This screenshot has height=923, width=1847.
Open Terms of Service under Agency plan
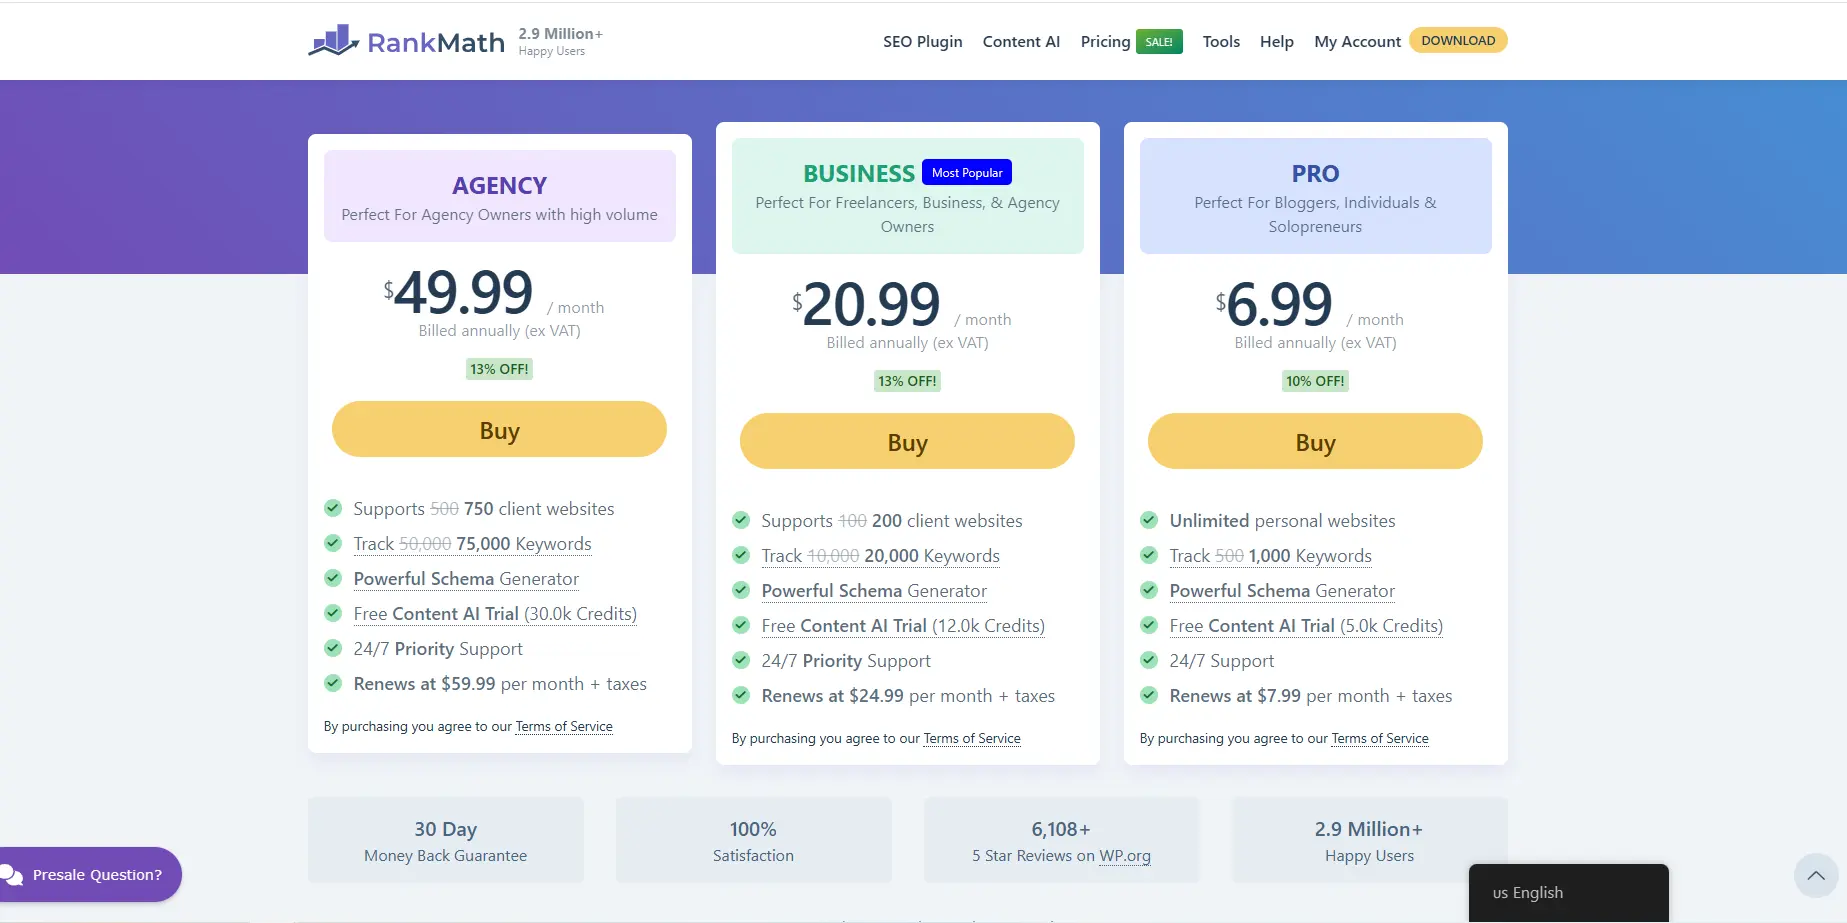[564, 727]
